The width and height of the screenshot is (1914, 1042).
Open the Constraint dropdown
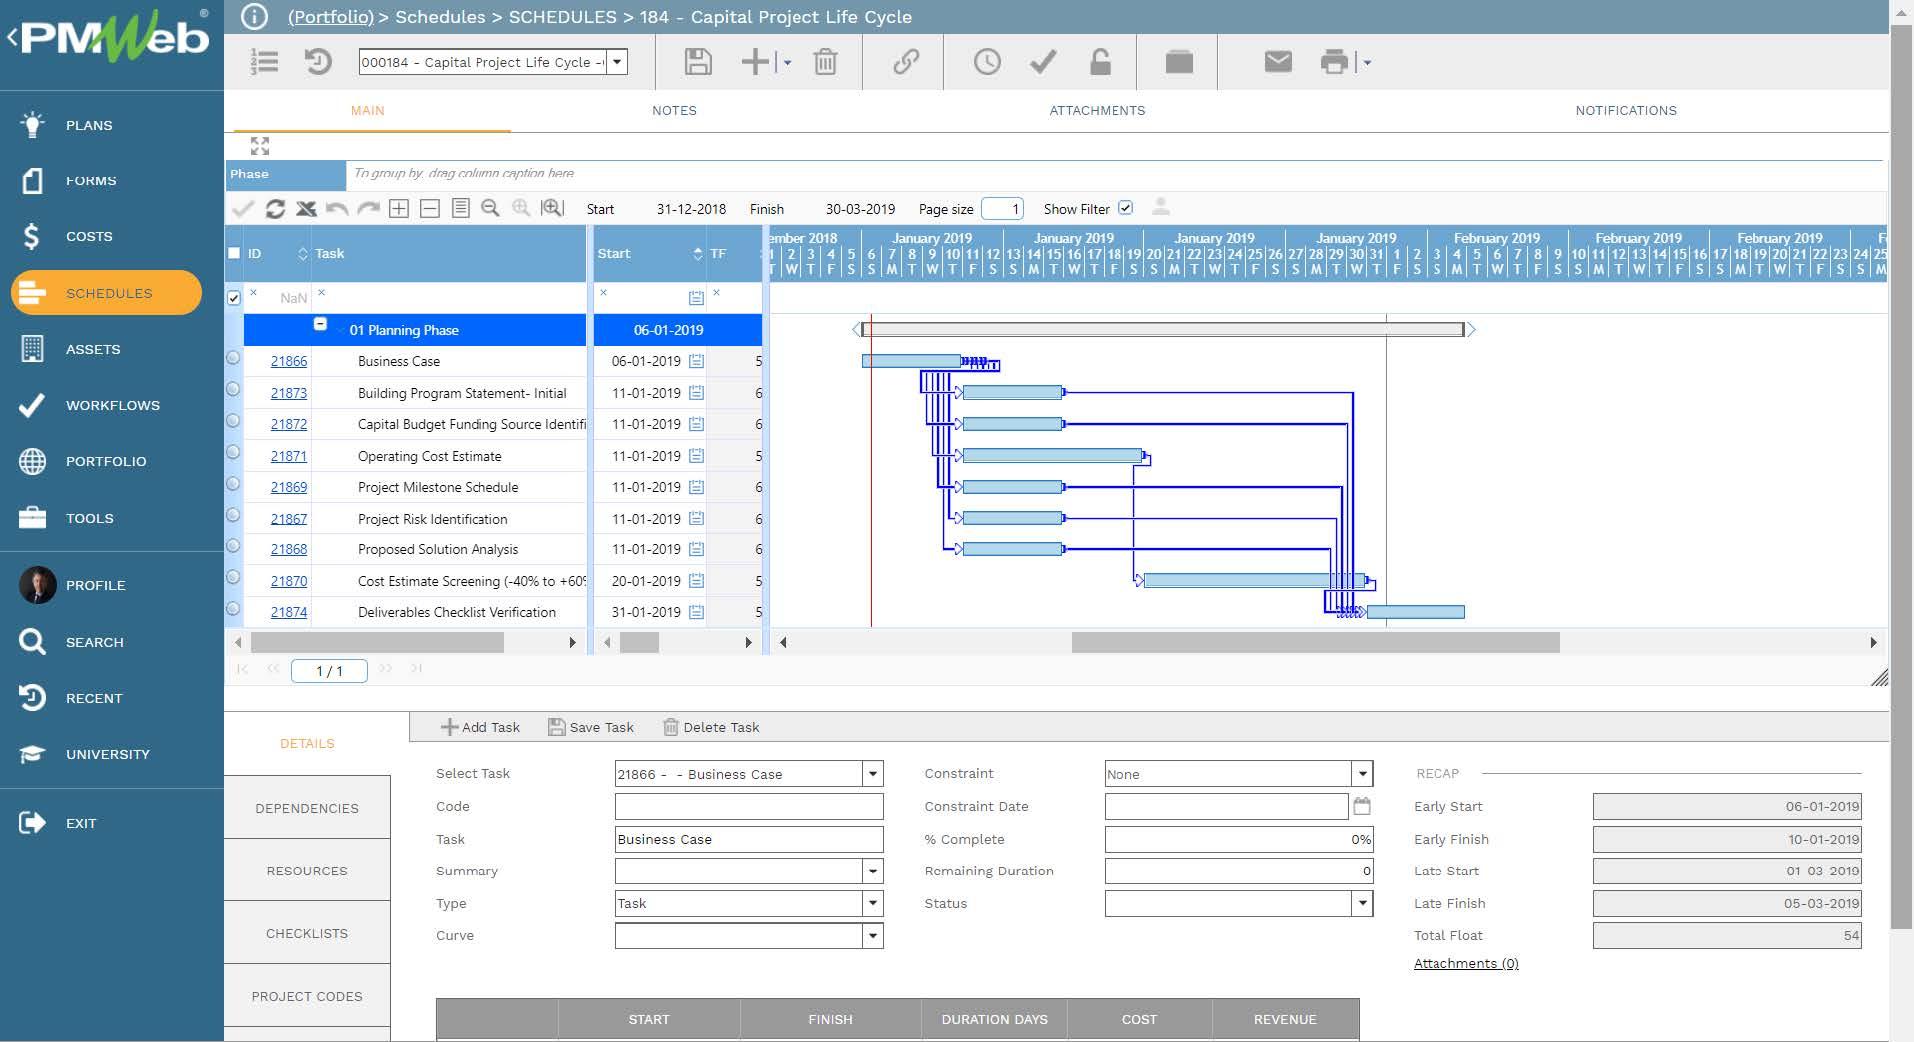(1361, 774)
